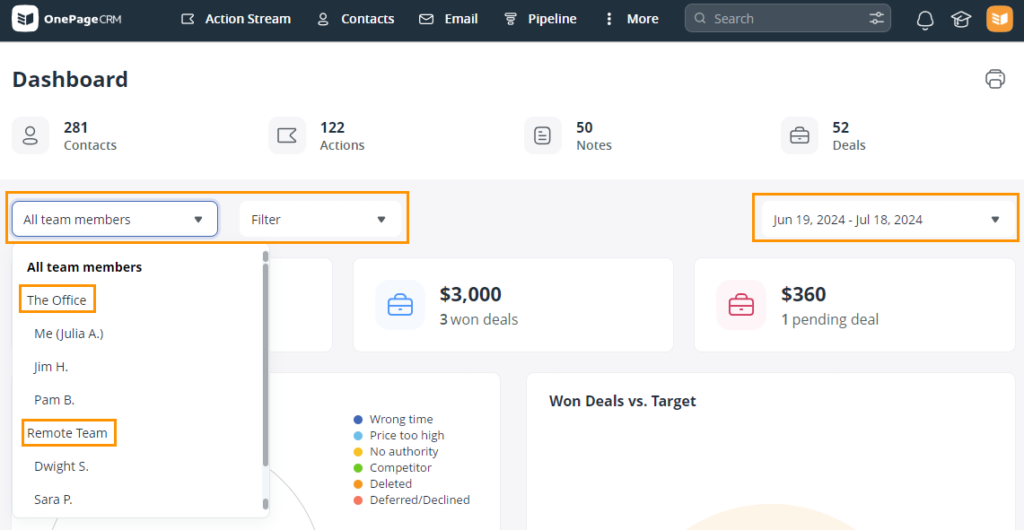Screen dimensions: 1024x530
Task: Open the More navigation menu
Action: [x=631, y=19]
